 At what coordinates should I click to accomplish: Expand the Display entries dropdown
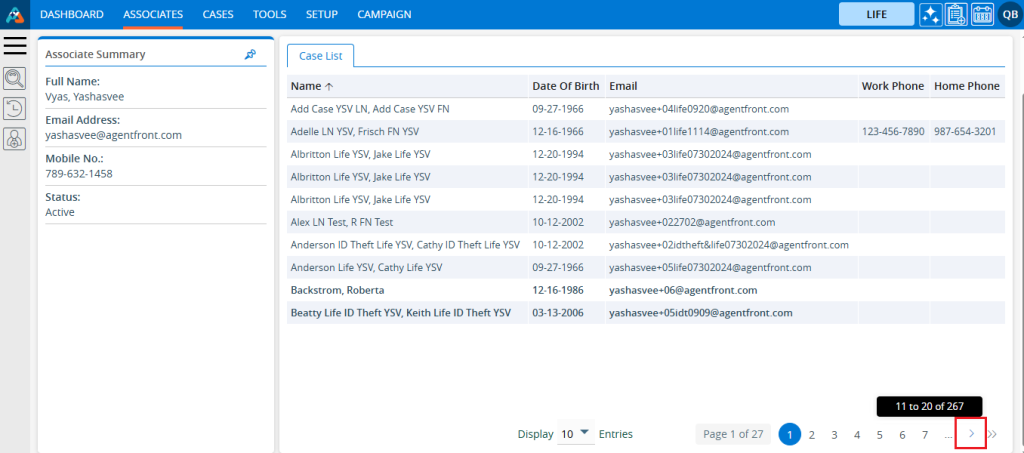[x=575, y=434]
